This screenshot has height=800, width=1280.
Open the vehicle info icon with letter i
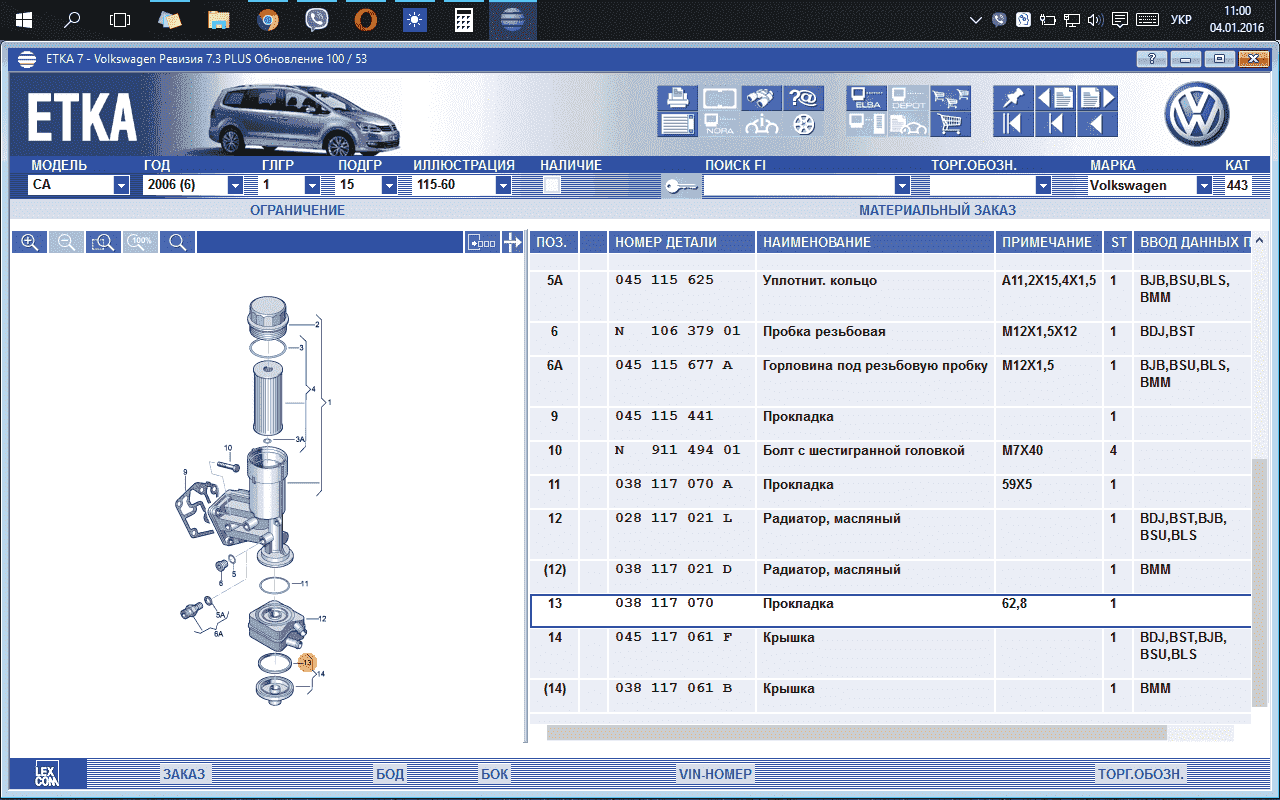762,124
